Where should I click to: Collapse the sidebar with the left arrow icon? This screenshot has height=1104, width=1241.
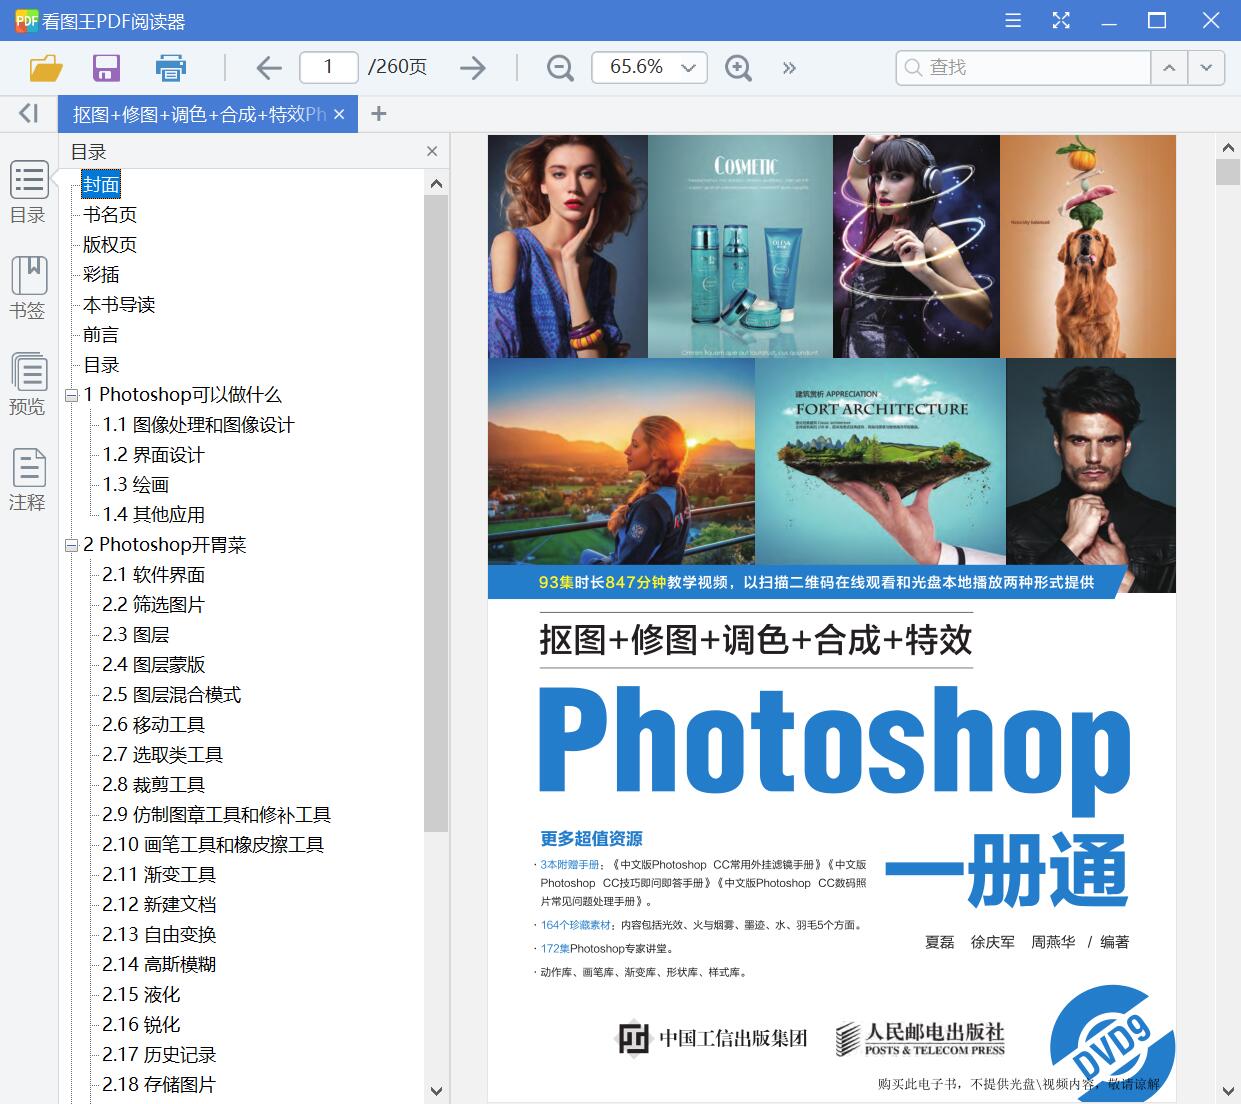click(29, 114)
